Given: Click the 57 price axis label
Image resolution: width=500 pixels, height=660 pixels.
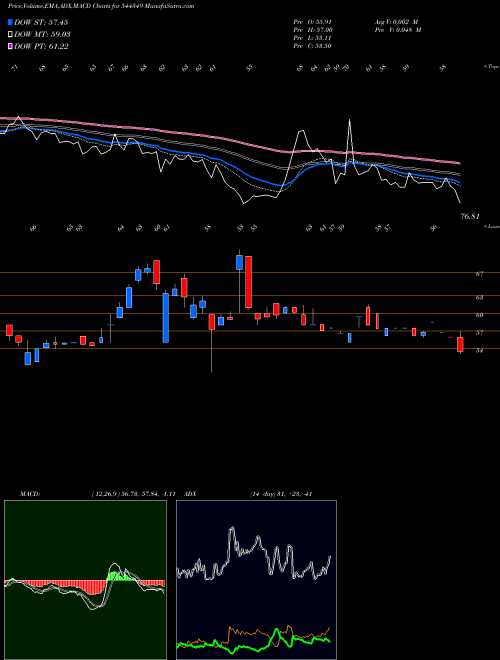Looking at the screenshot, I should 479,333.
